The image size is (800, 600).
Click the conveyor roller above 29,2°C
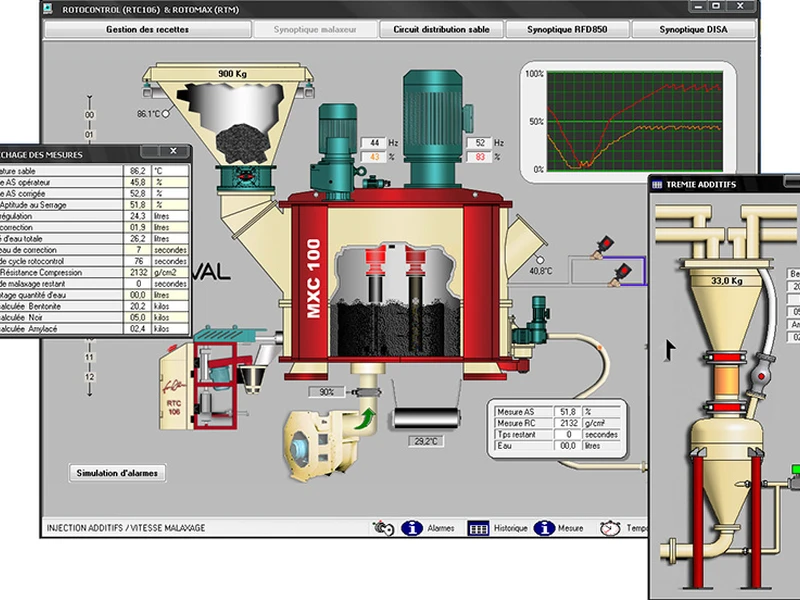426,419
